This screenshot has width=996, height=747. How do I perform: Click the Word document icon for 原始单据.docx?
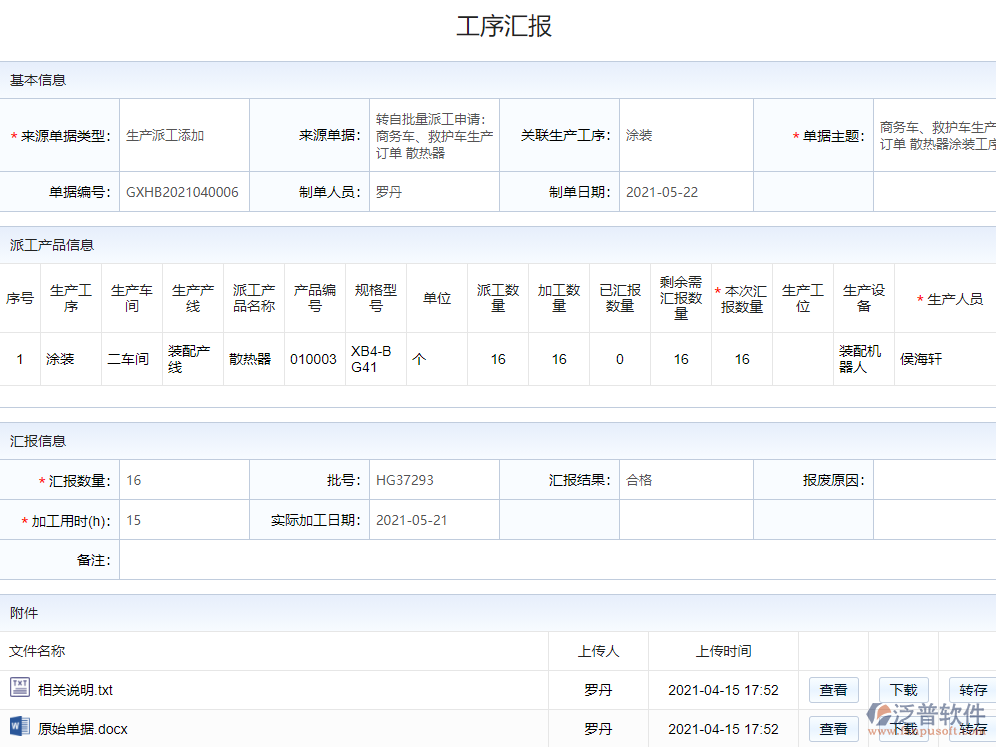20,727
